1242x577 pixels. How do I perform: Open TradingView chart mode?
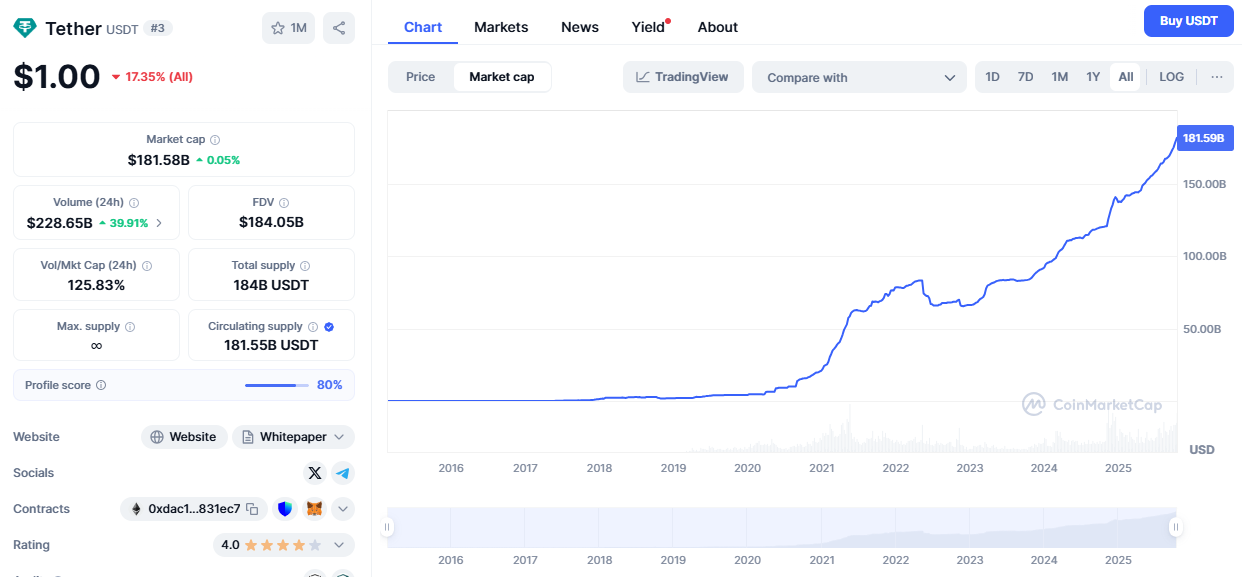click(x=683, y=77)
